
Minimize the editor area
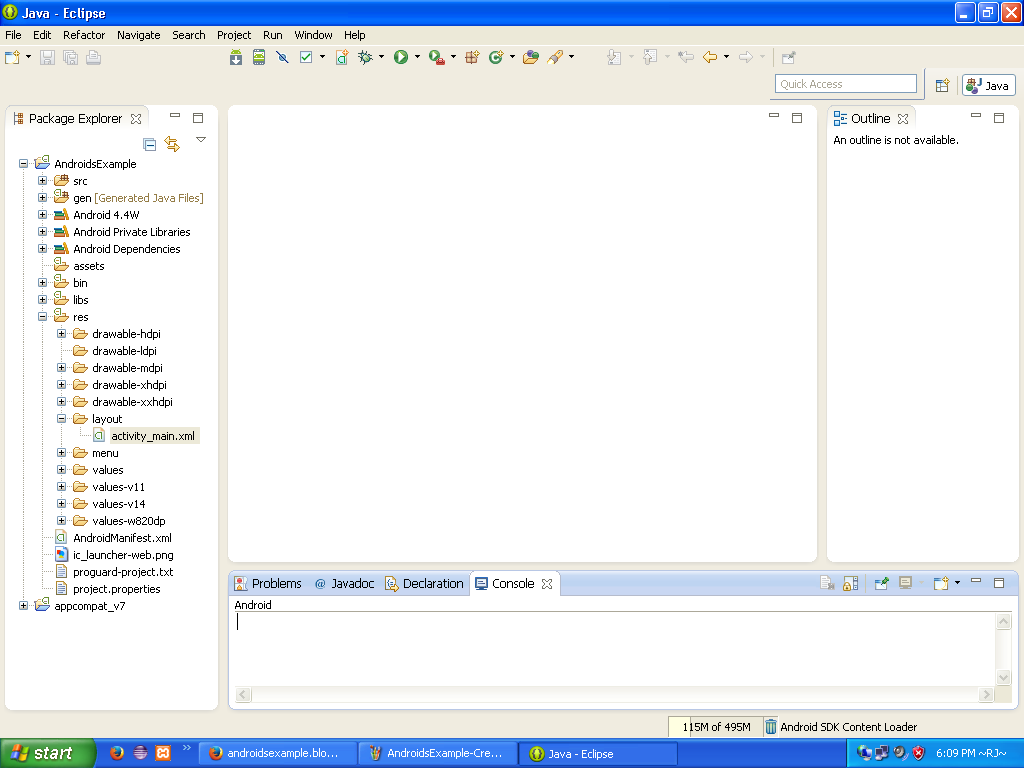coord(774,116)
